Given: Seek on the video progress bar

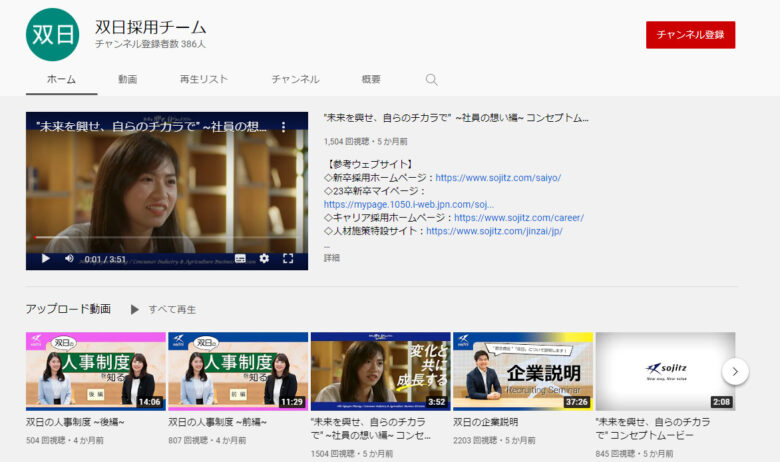Looking at the screenshot, I should (x=167, y=238).
